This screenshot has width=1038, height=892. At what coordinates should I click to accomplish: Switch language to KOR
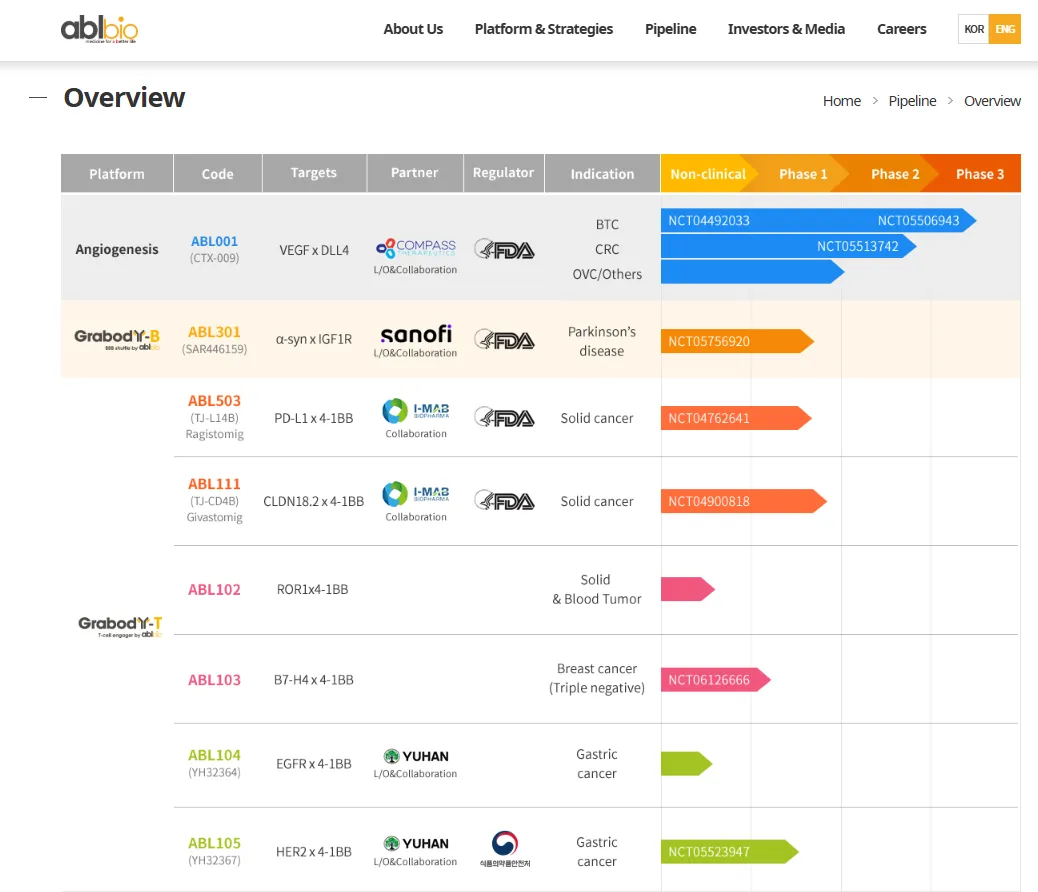point(974,29)
